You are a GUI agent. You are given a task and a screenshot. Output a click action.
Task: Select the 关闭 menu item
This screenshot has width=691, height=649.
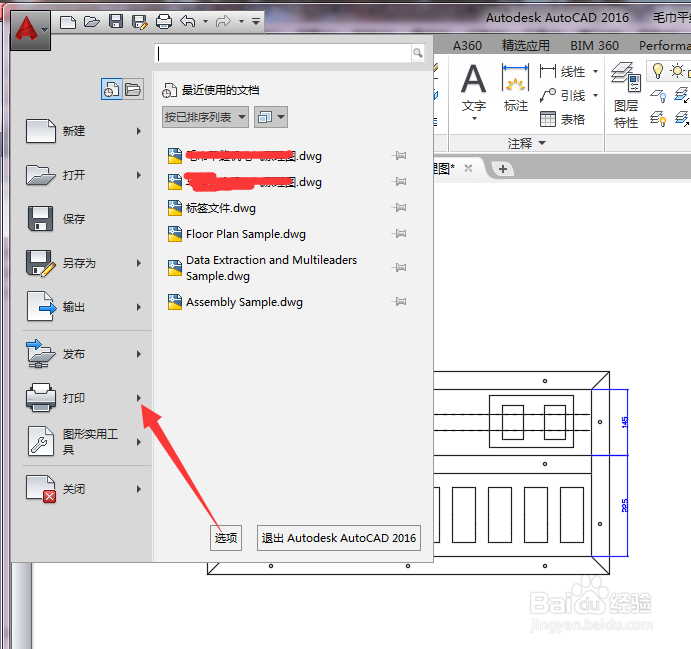click(x=84, y=489)
